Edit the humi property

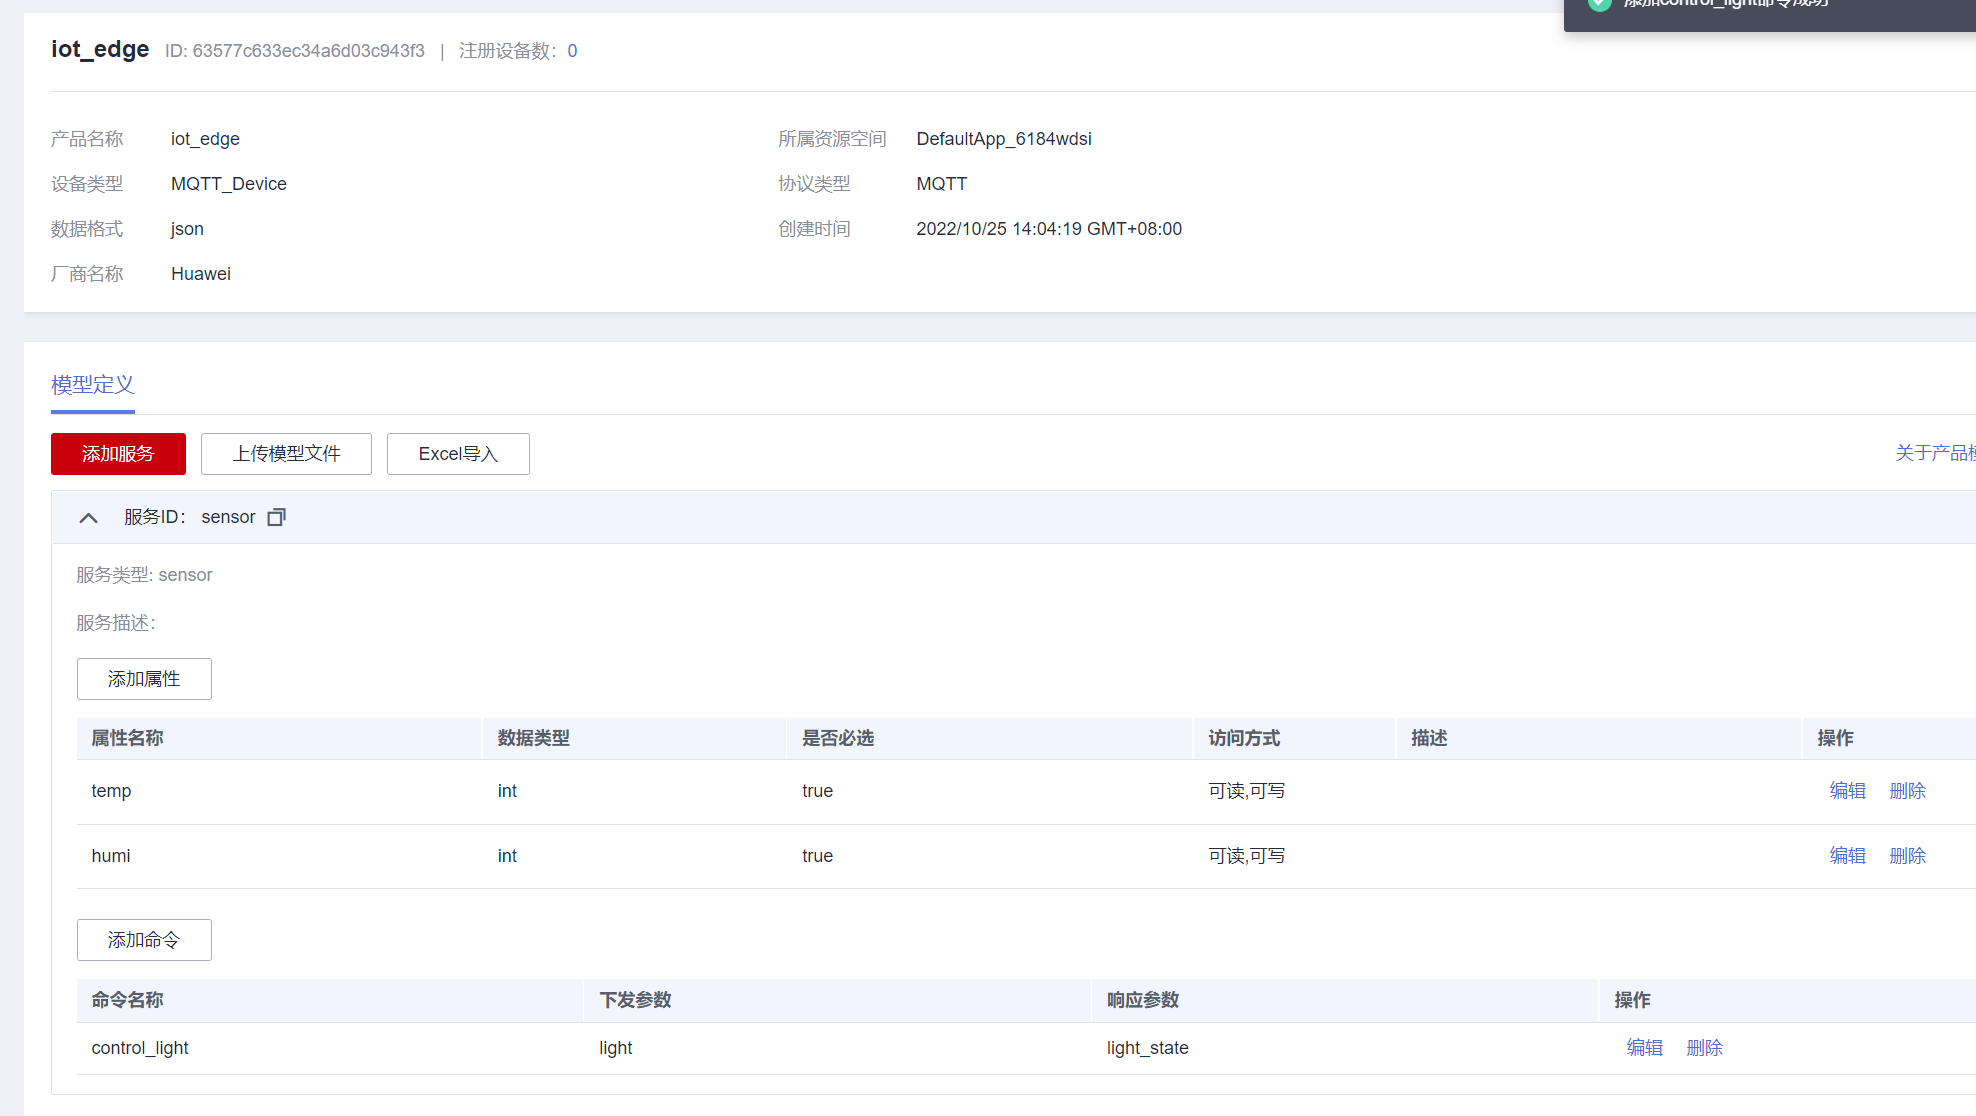(1847, 856)
